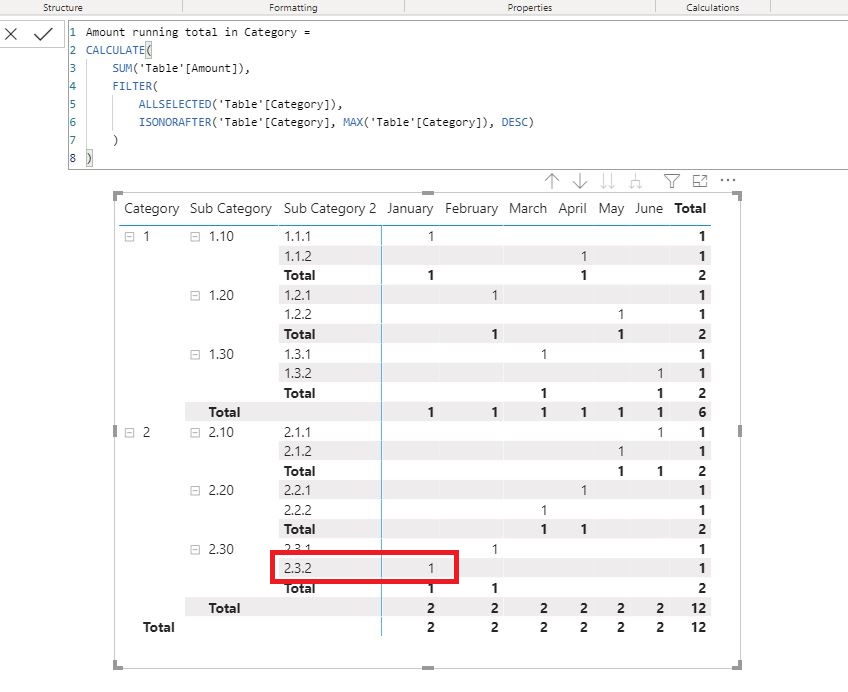Click the Structure ribbon group label
This screenshot has height=692, width=848.
63,8
